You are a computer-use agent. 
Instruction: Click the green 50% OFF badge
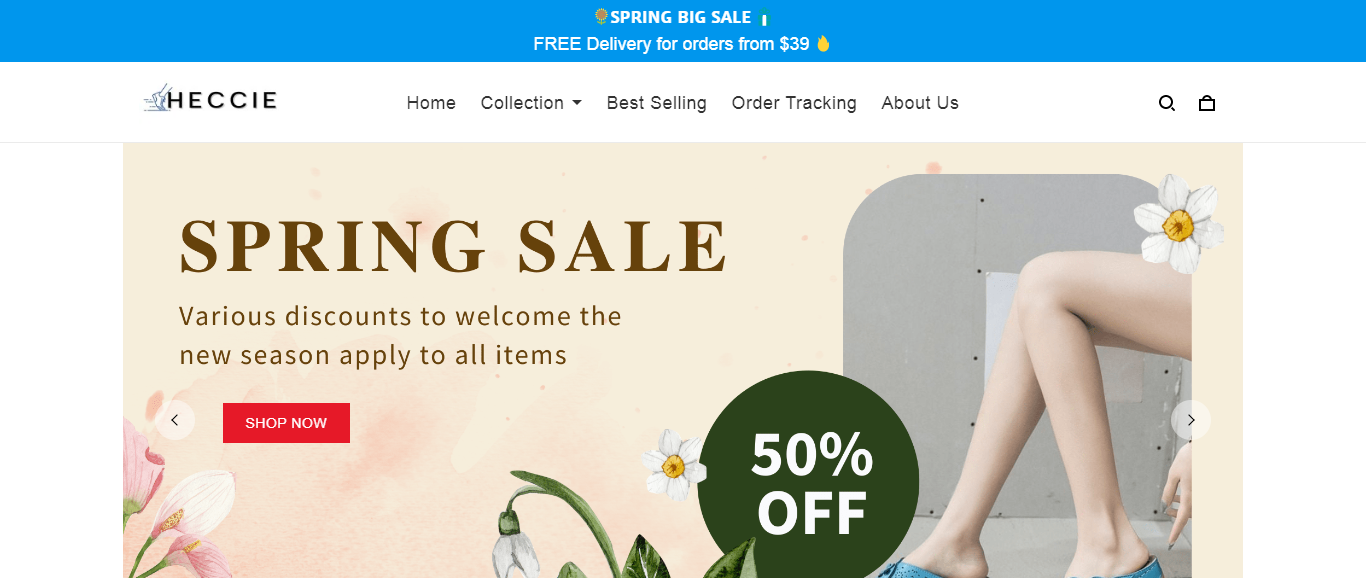point(808,476)
